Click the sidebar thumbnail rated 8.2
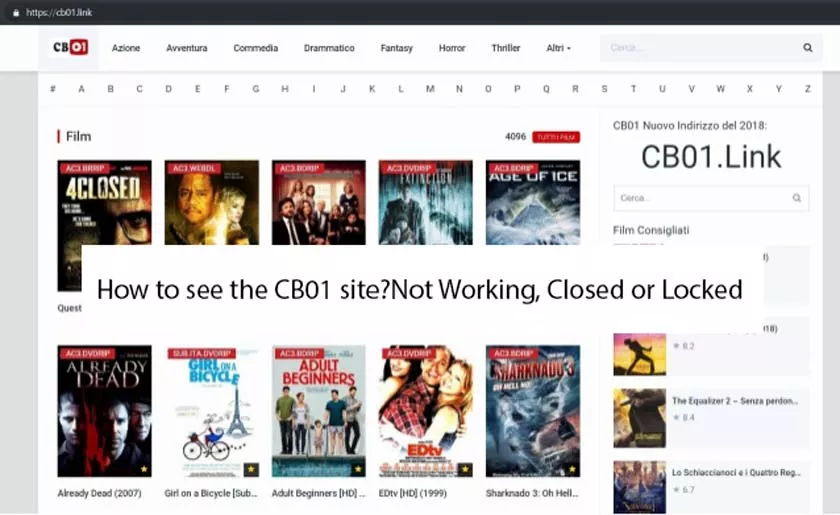840x515 pixels. coord(640,354)
